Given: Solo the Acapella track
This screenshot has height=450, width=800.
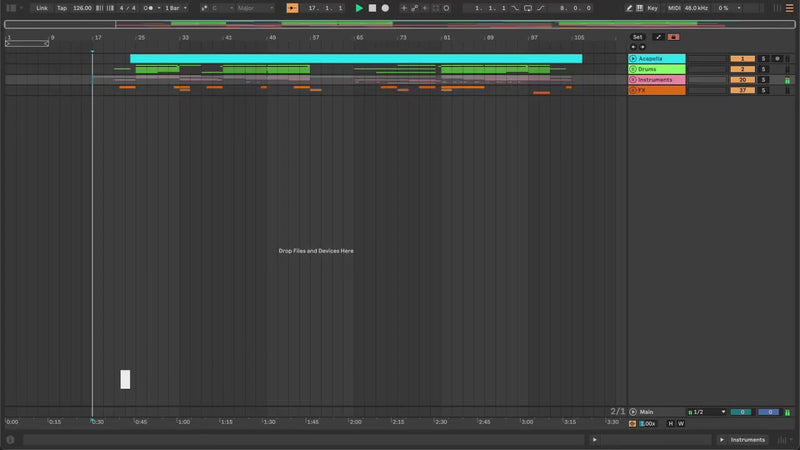Looking at the screenshot, I should coord(764,59).
